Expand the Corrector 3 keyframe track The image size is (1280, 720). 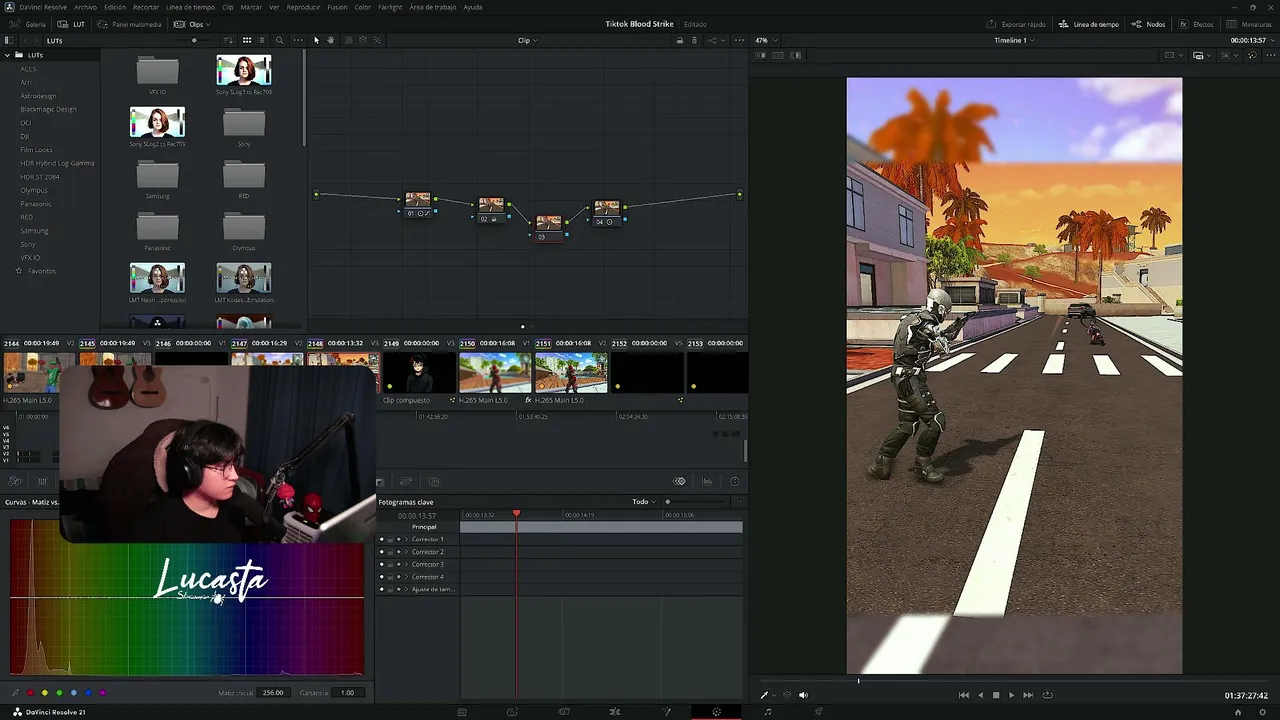coord(407,564)
